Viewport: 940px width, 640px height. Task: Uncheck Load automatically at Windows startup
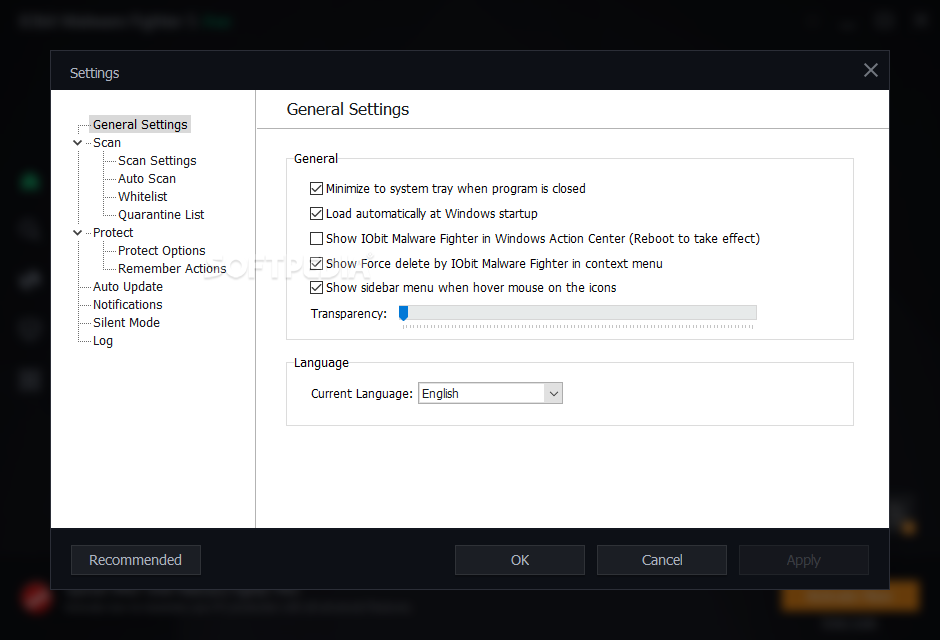click(317, 213)
